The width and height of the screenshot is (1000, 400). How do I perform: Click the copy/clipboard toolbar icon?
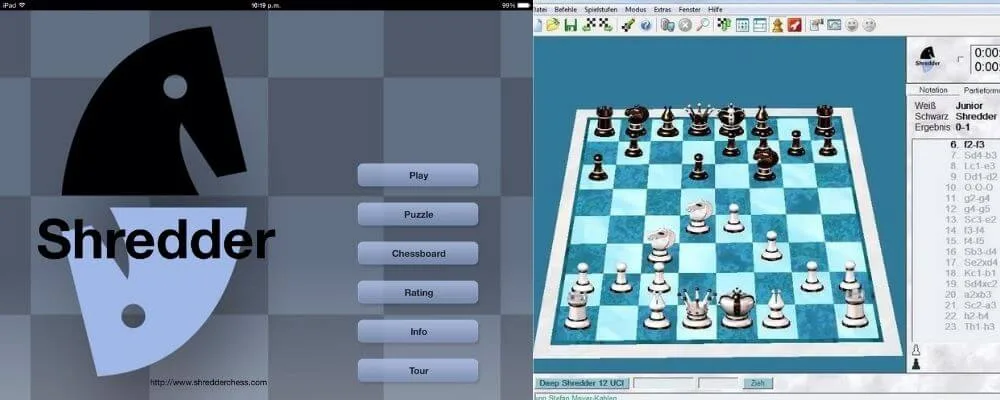pyautogui.click(x=667, y=25)
